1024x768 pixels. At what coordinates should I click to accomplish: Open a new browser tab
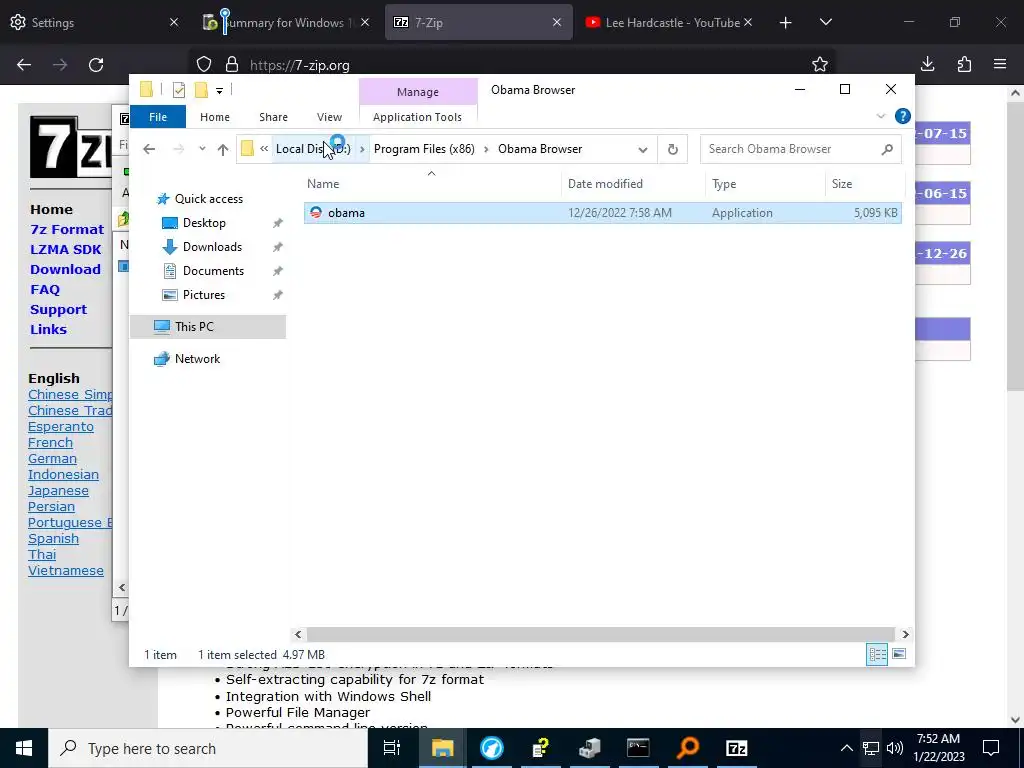point(785,23)
